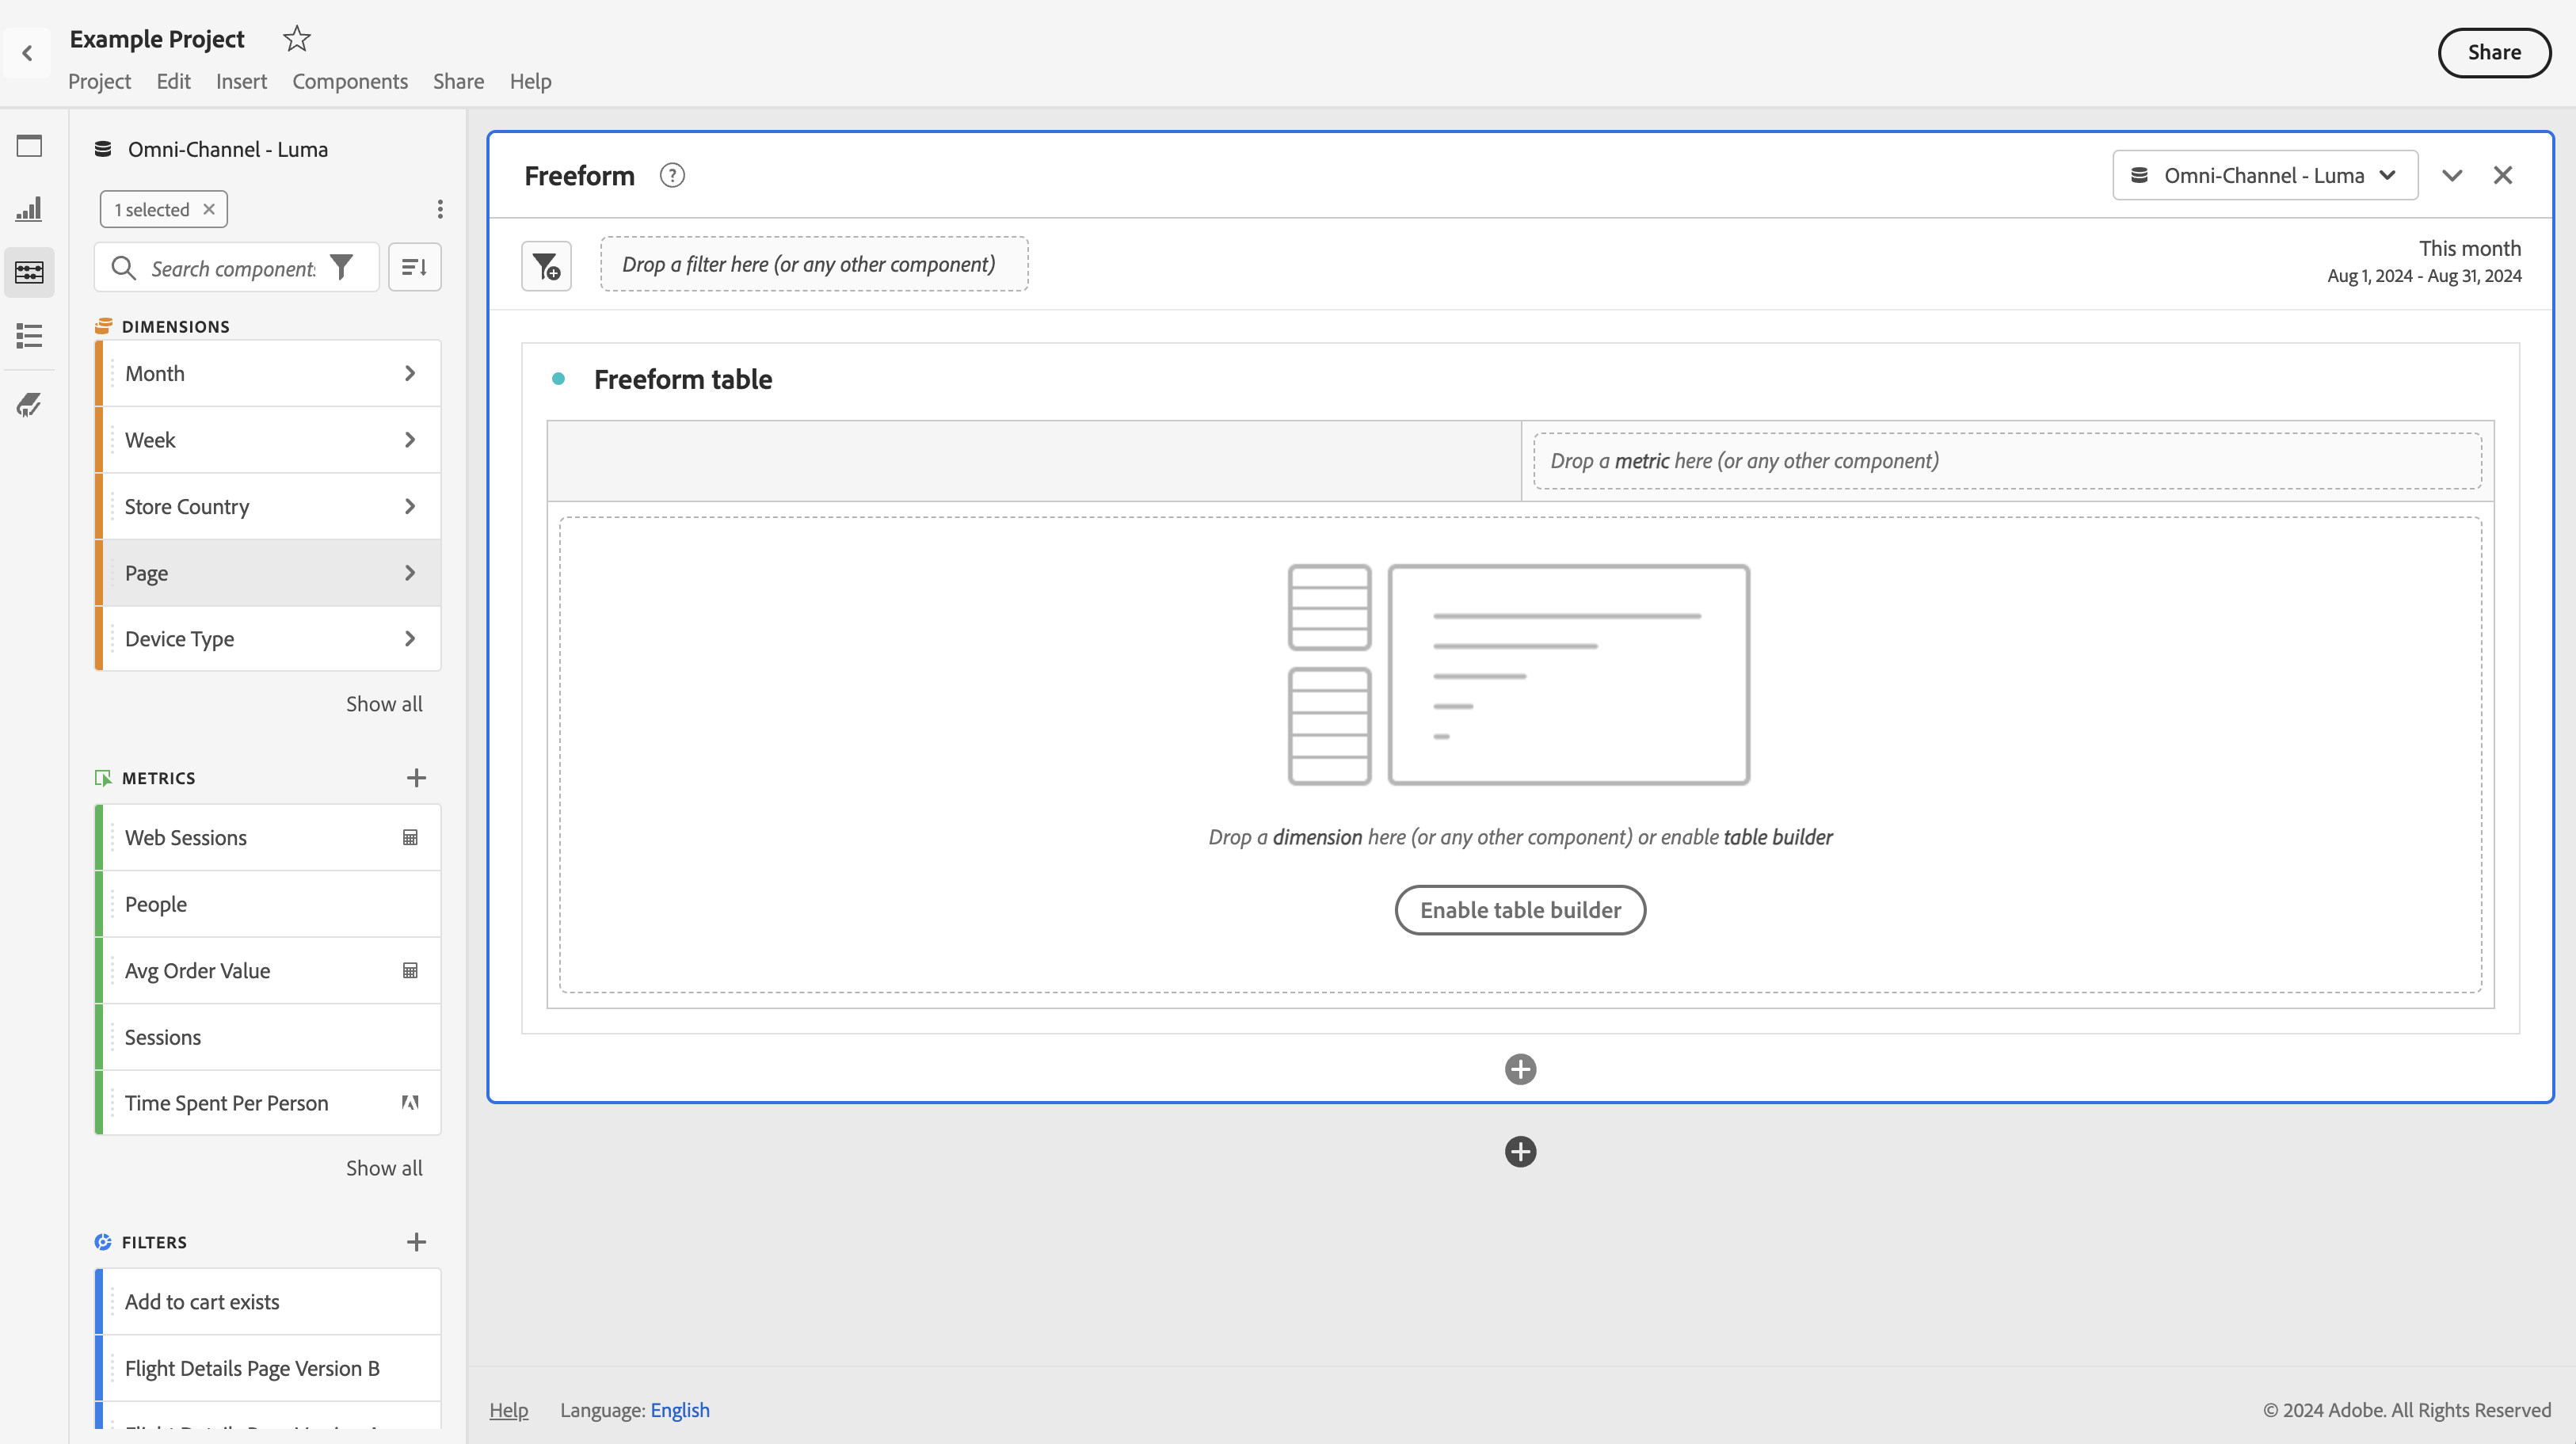Open the Visualizations bar chart icon

point(29,209)
